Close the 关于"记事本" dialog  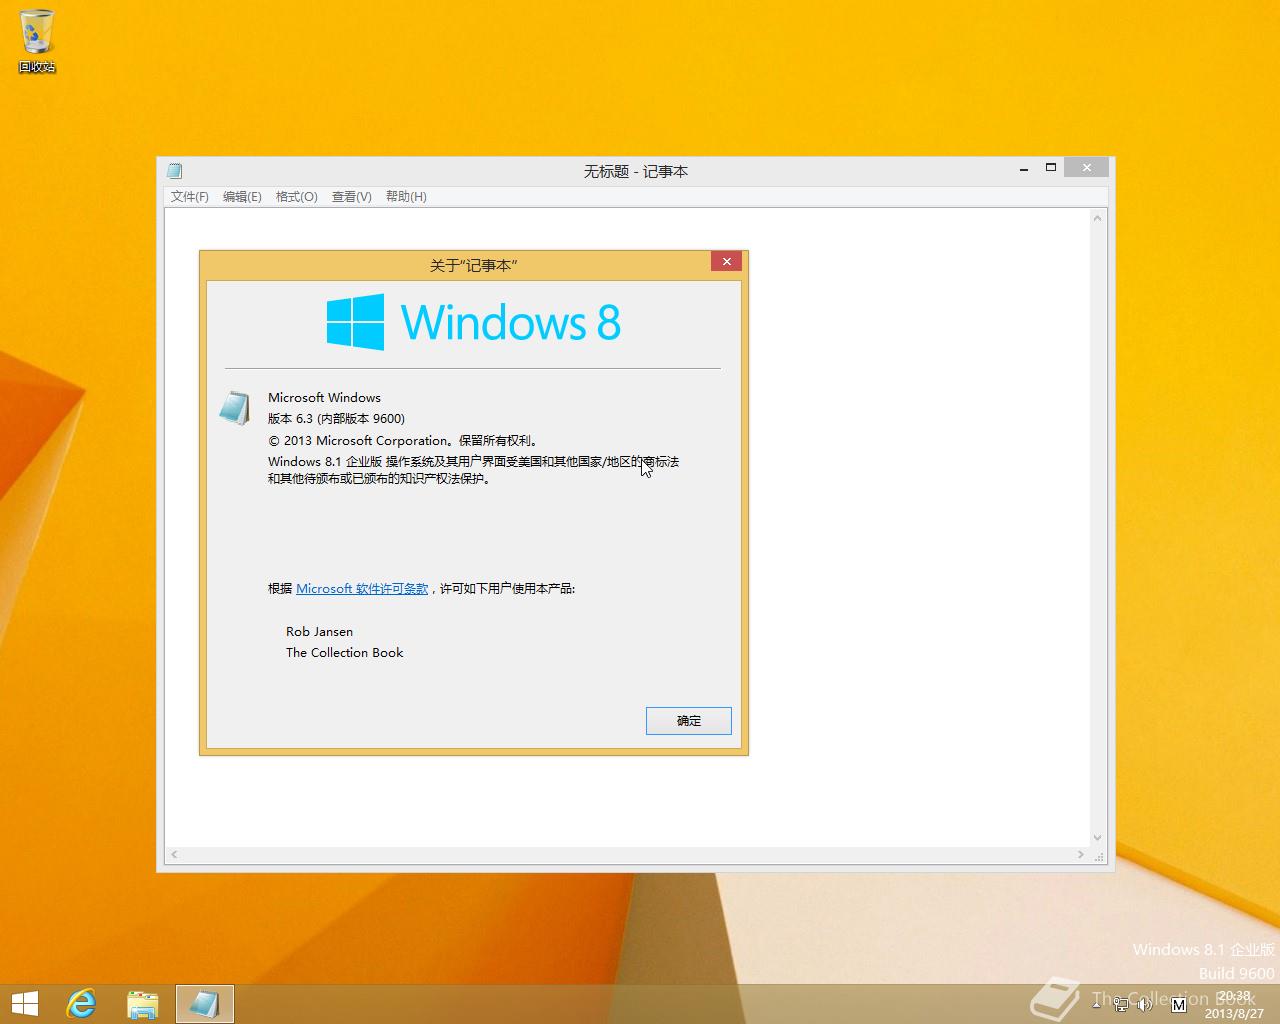(x=727, y=261)
